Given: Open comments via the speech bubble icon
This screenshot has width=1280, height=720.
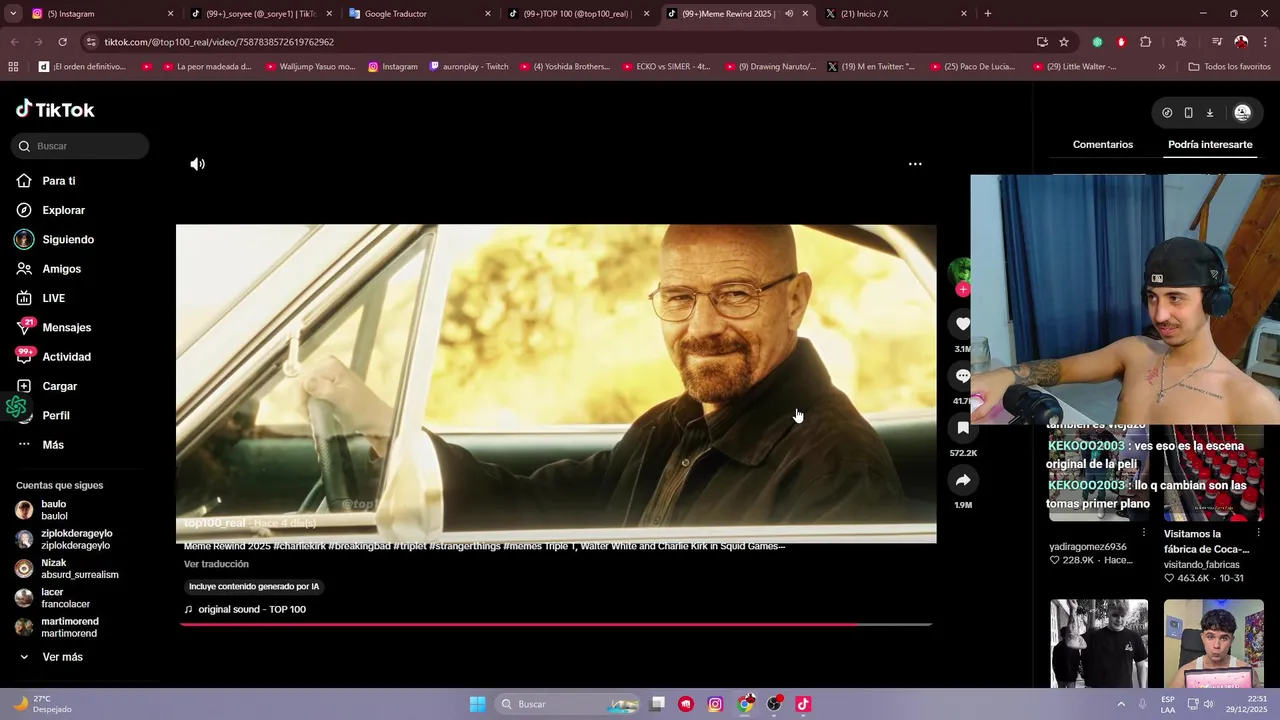Looking at the screenshot, I should [962, 376].
